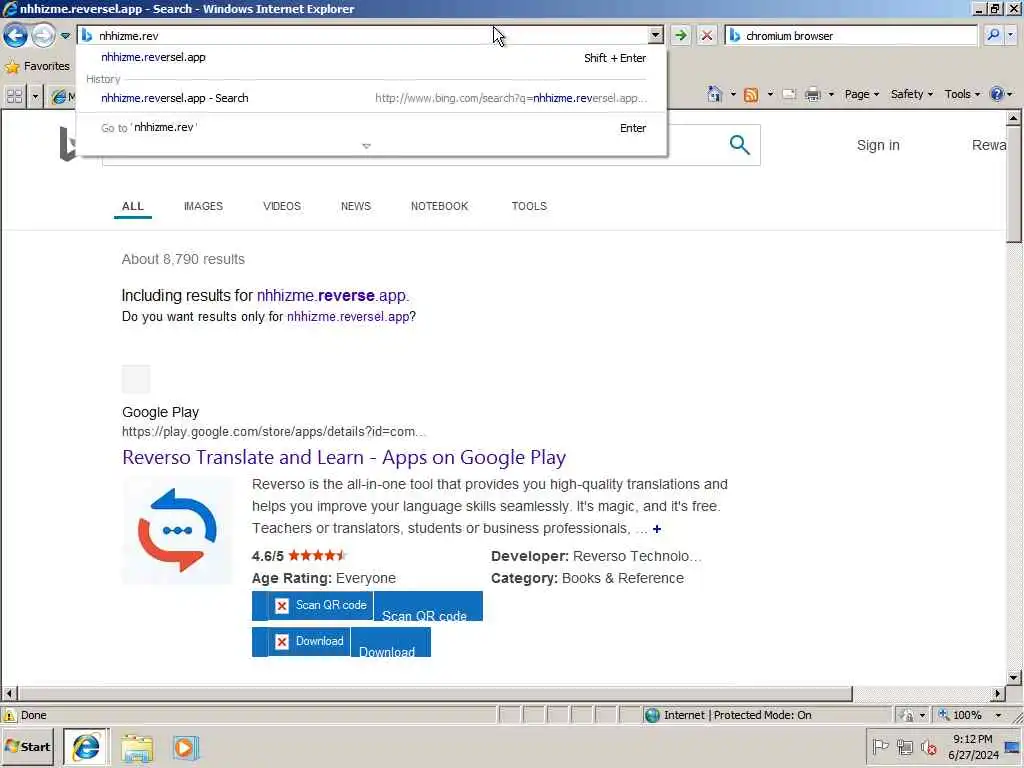The width and height of the screenshot is (1024, 768).
Task: Open the Safety menu
Action: coord(912,94)
